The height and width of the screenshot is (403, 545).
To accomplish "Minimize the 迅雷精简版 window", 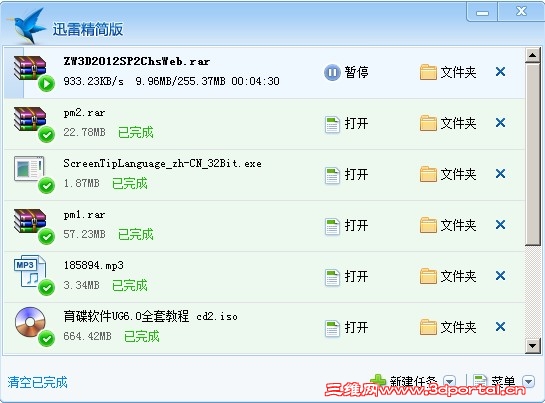I will pyautogui.click(x=482, y=12).
